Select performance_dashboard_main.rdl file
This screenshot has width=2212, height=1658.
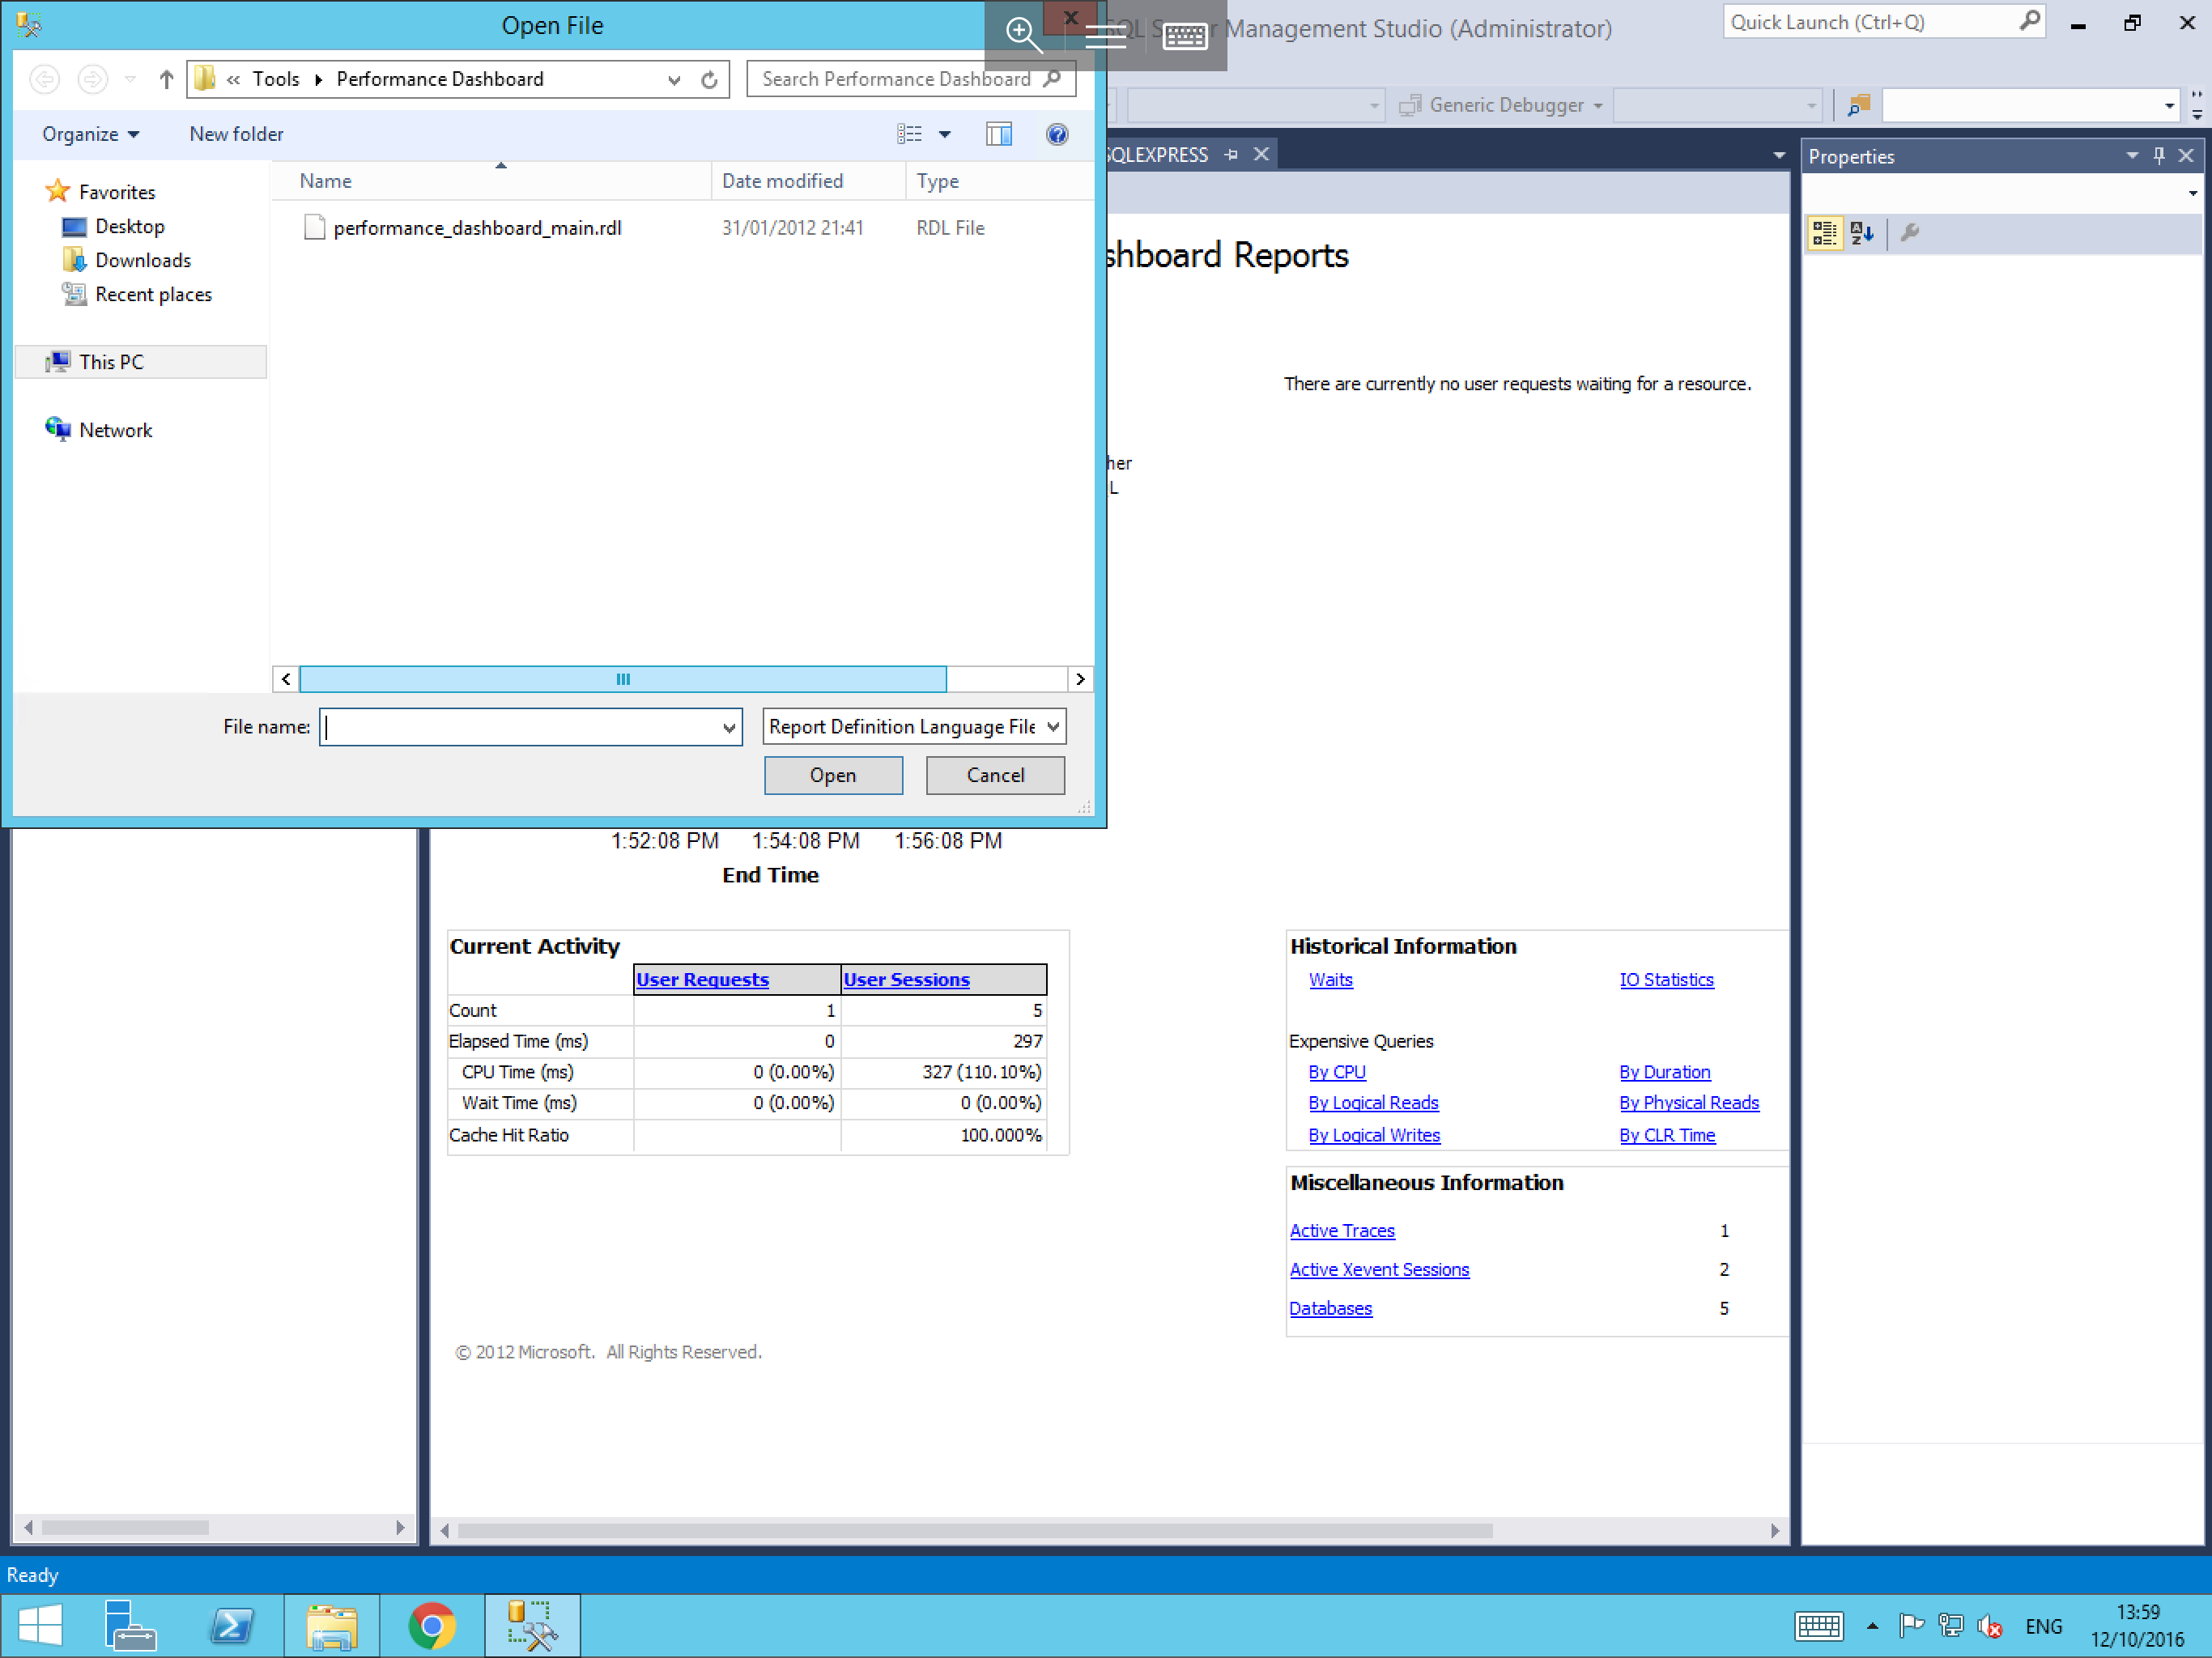pyautogui.click(x=477, y=228)
